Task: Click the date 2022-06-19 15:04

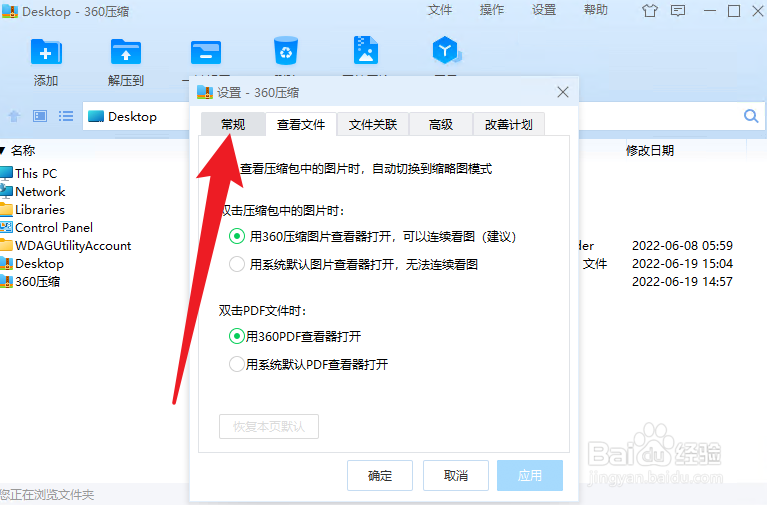Action: click(682, 264)
